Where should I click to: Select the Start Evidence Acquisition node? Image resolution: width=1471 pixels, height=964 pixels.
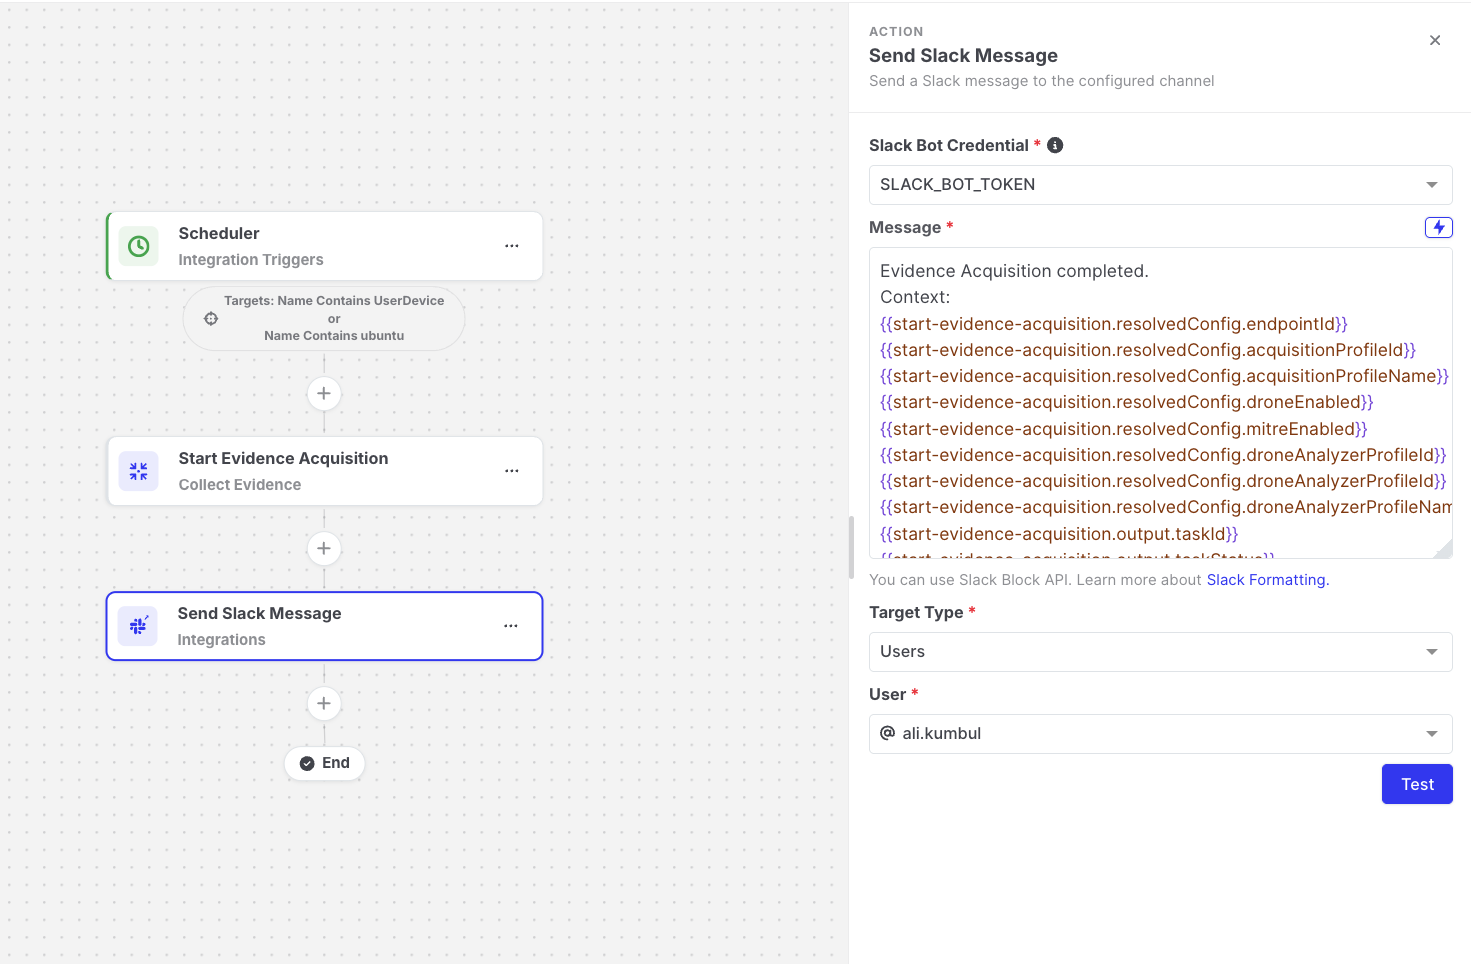(325, 471)
